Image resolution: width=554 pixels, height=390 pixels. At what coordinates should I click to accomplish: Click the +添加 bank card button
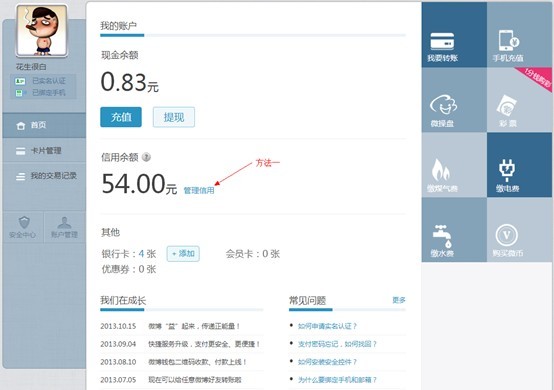[183, 254]
